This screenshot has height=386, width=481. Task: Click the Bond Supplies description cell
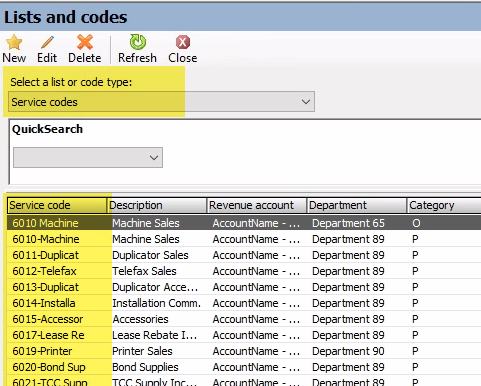145,367
